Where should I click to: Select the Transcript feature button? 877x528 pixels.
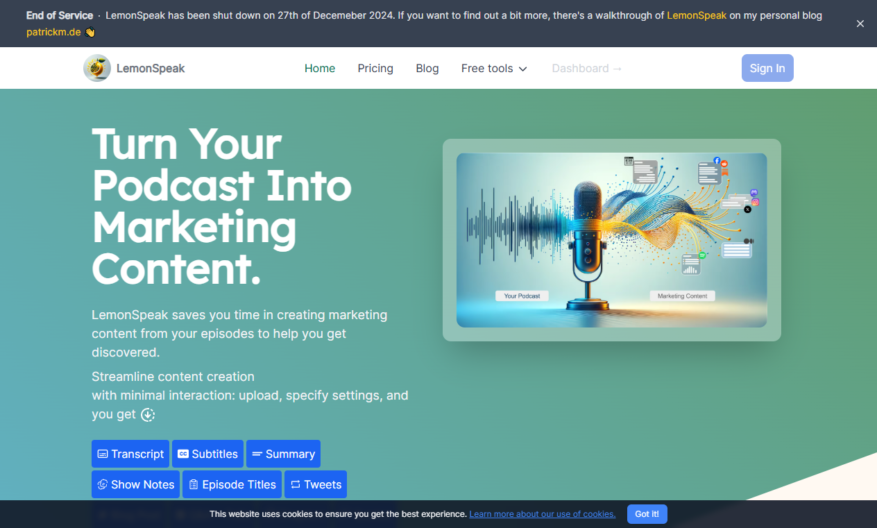(x=130, y=454)
